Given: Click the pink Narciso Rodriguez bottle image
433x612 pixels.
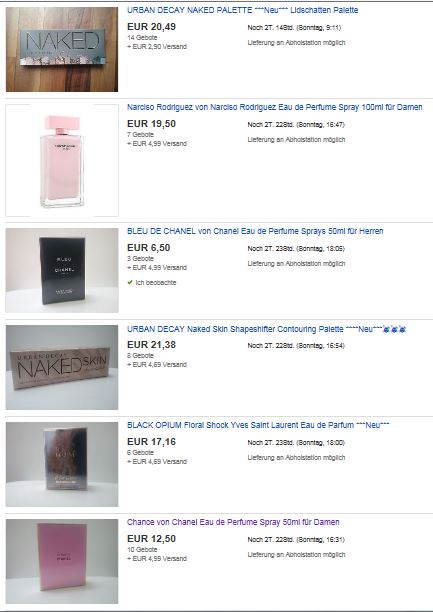Looking at the screenshot, I should point(62,160).
